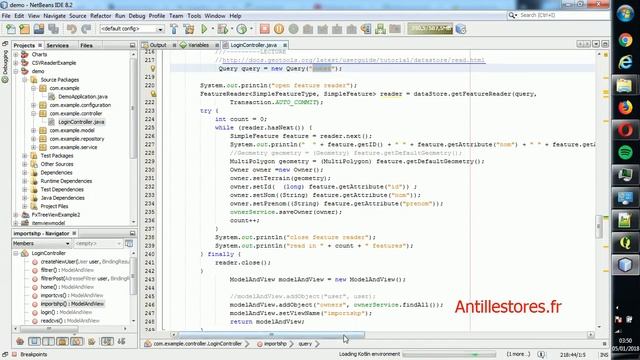Expand the Test Packages node
The image size is (640, 360).
click(x=24, y=156)
